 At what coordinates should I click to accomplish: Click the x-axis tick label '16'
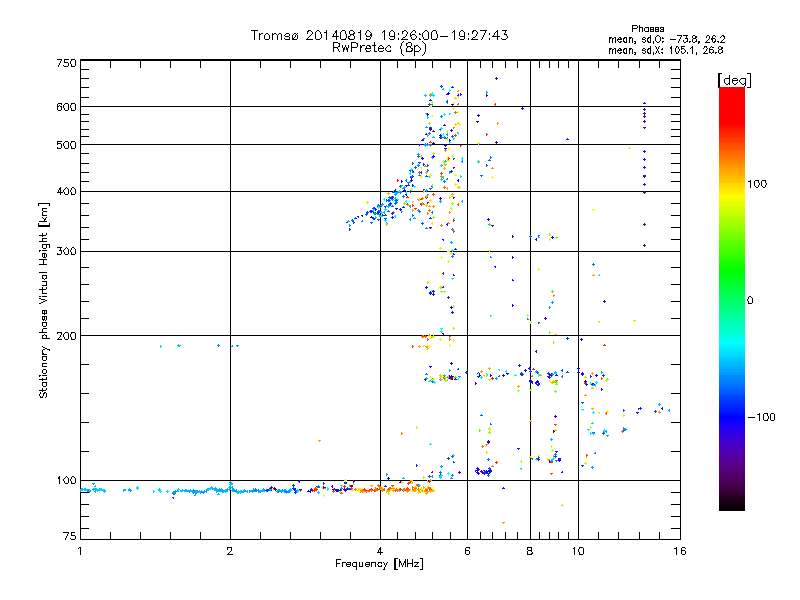[680, 551]
